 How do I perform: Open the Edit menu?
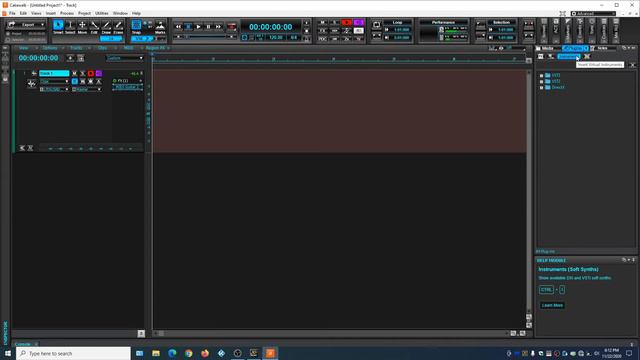click(23, 13)
